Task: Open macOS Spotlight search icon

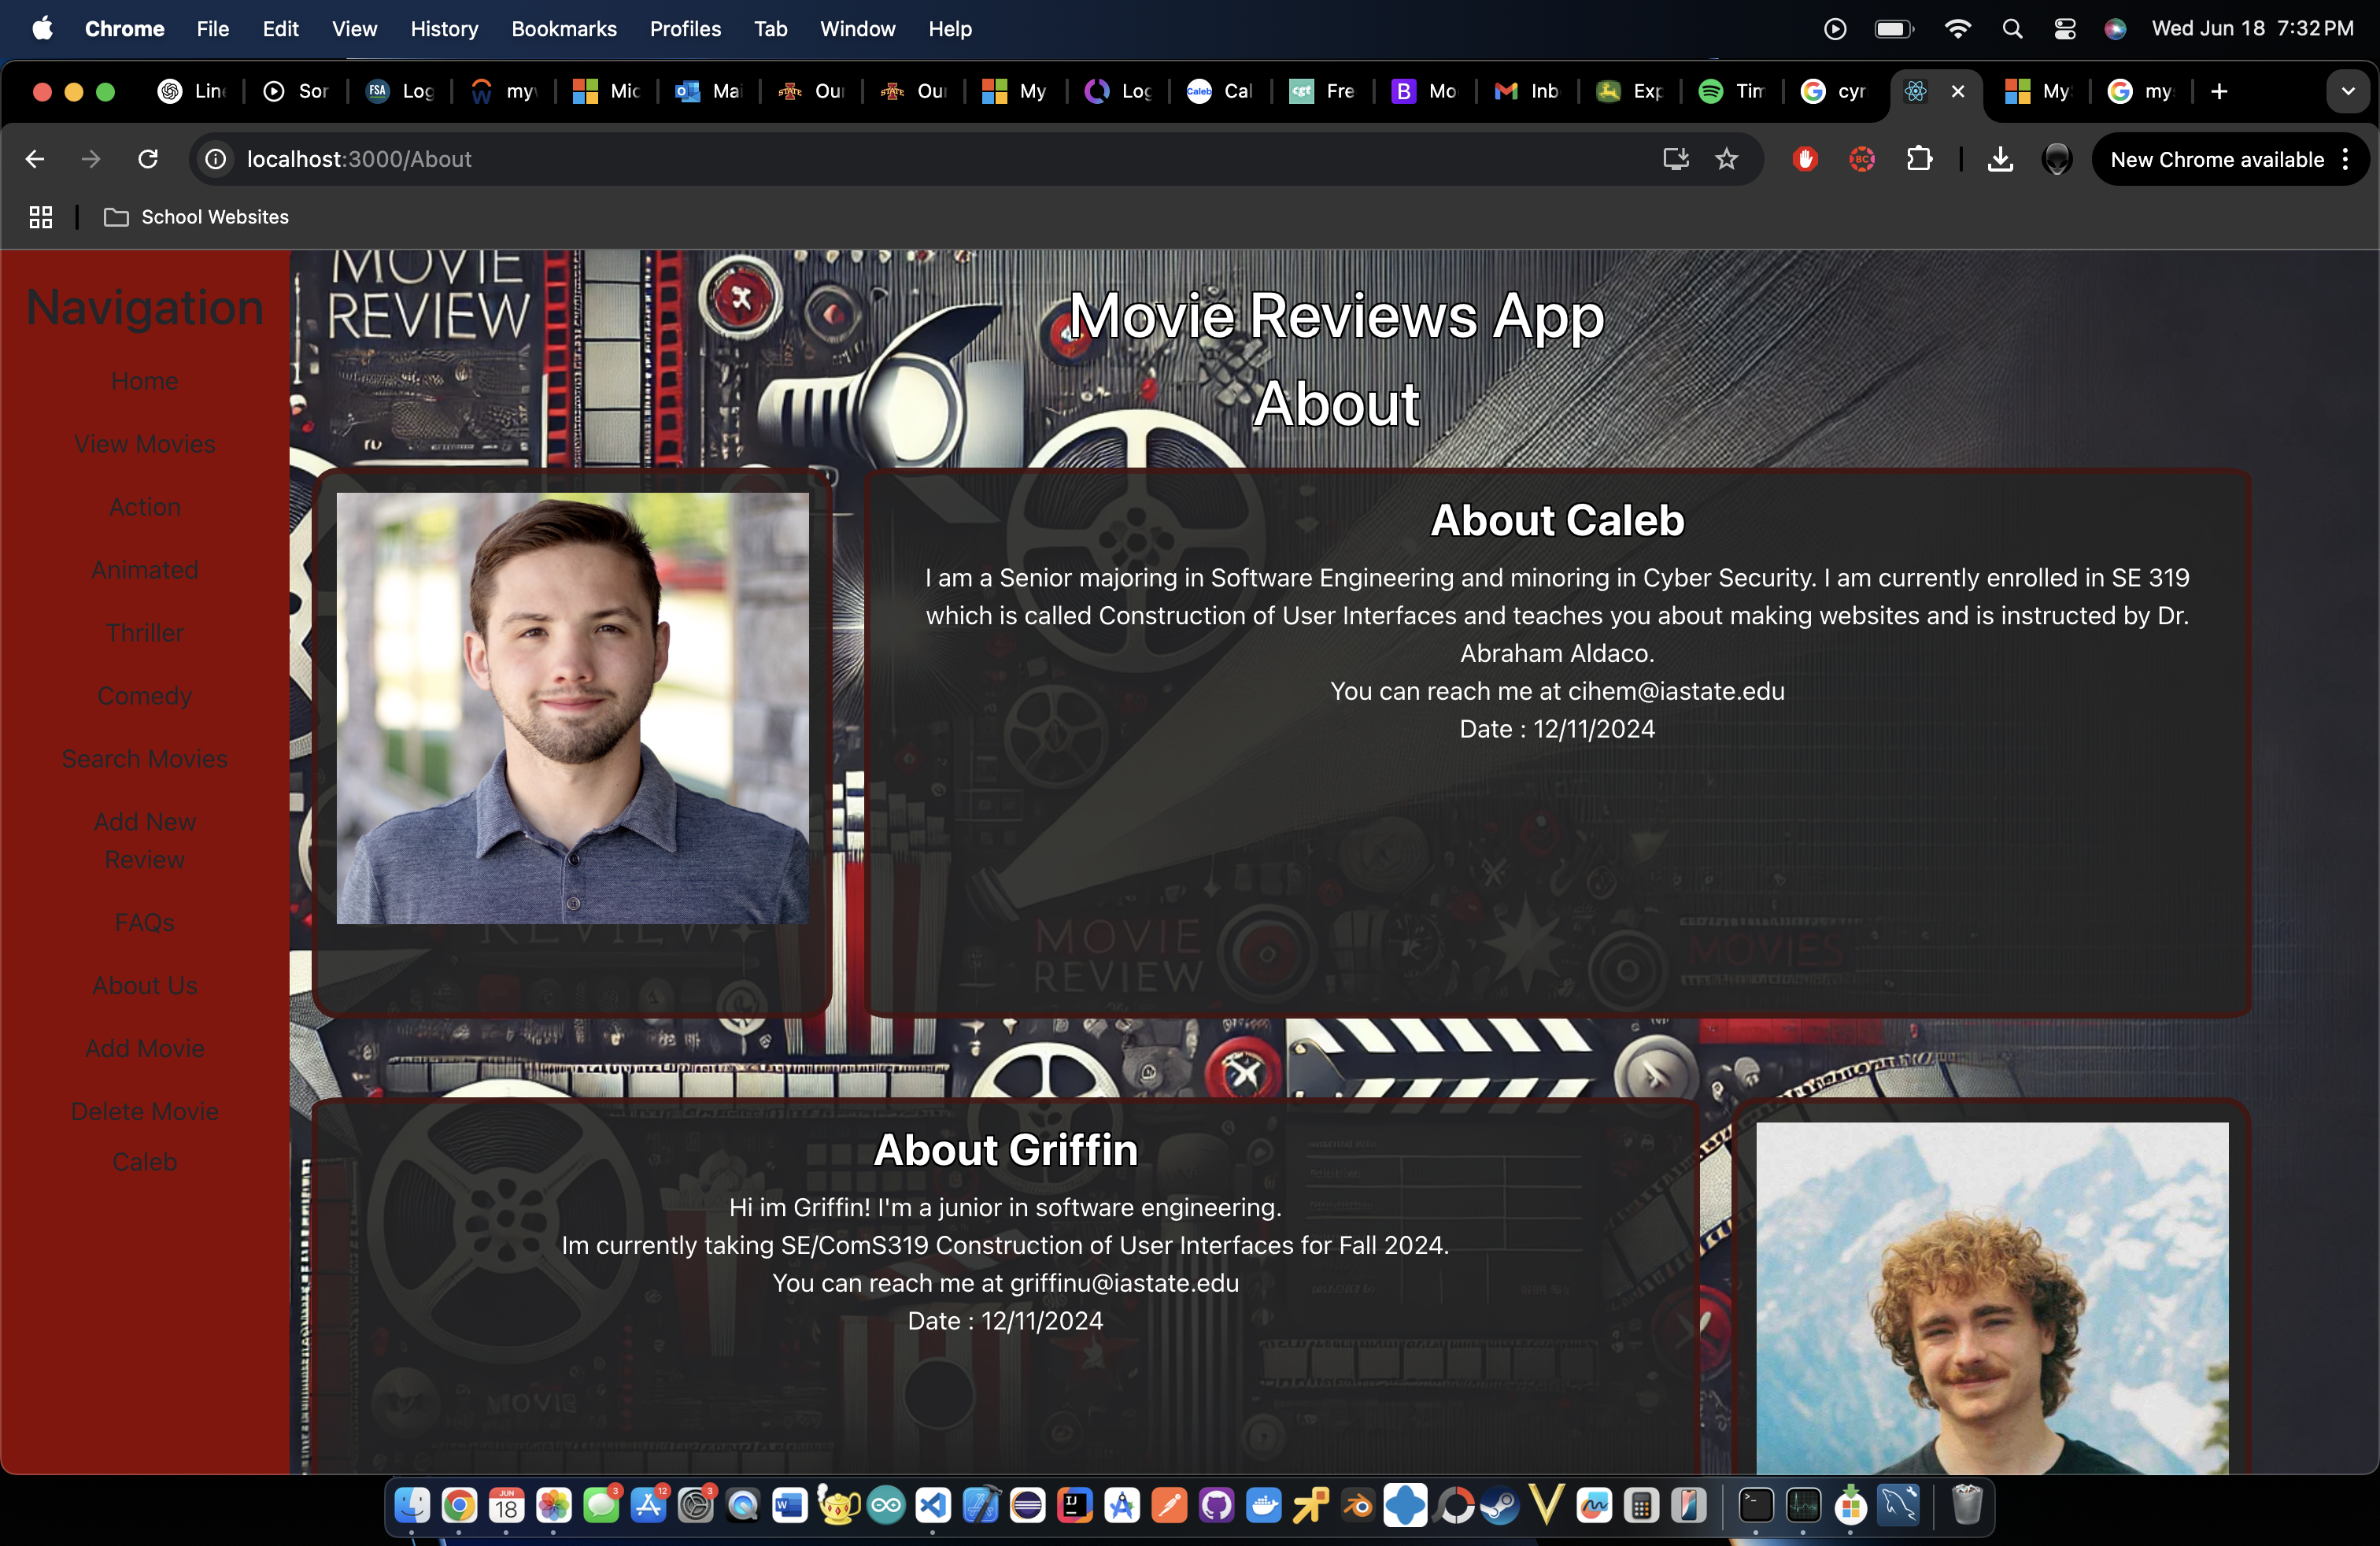Action: 2012,29
